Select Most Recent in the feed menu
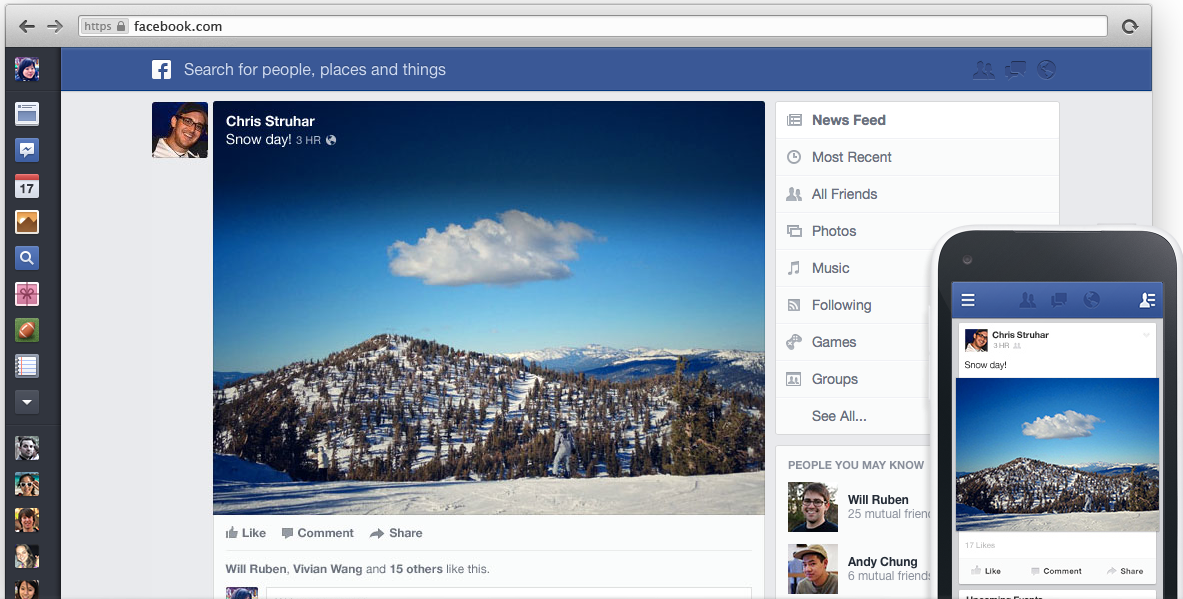Screen dimensions: 1183x599 [851, 157]
